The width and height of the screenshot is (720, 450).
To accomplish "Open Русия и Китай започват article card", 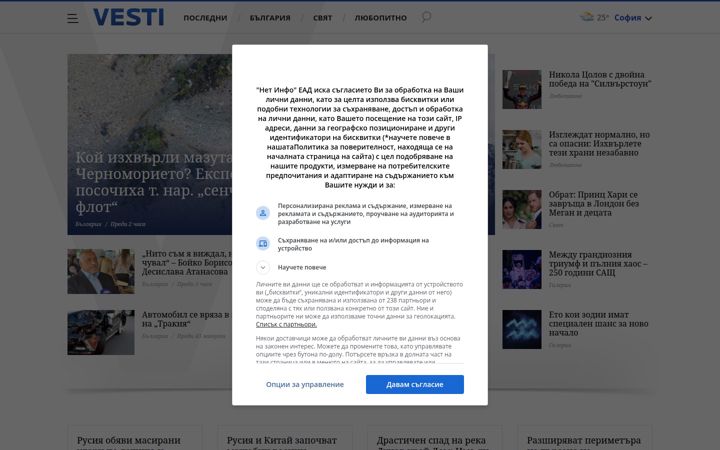I will (x=284, y=438).
